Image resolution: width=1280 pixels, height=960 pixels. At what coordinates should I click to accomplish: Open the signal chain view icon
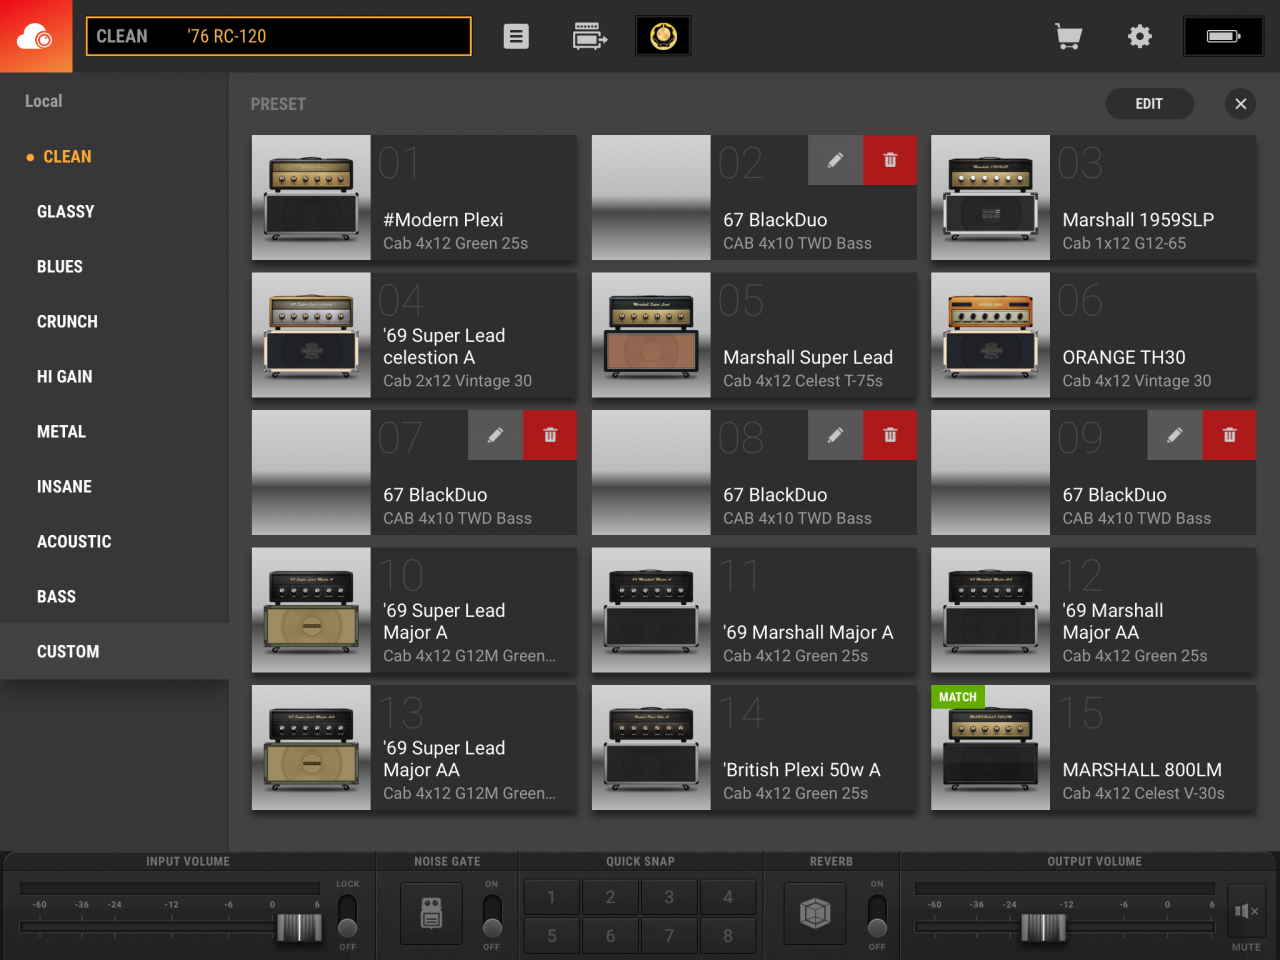589,36
